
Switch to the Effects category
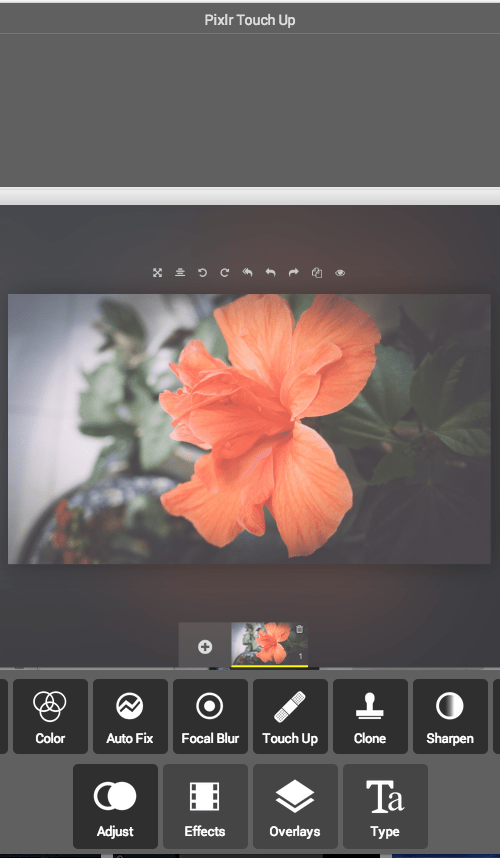click(205, 806)
